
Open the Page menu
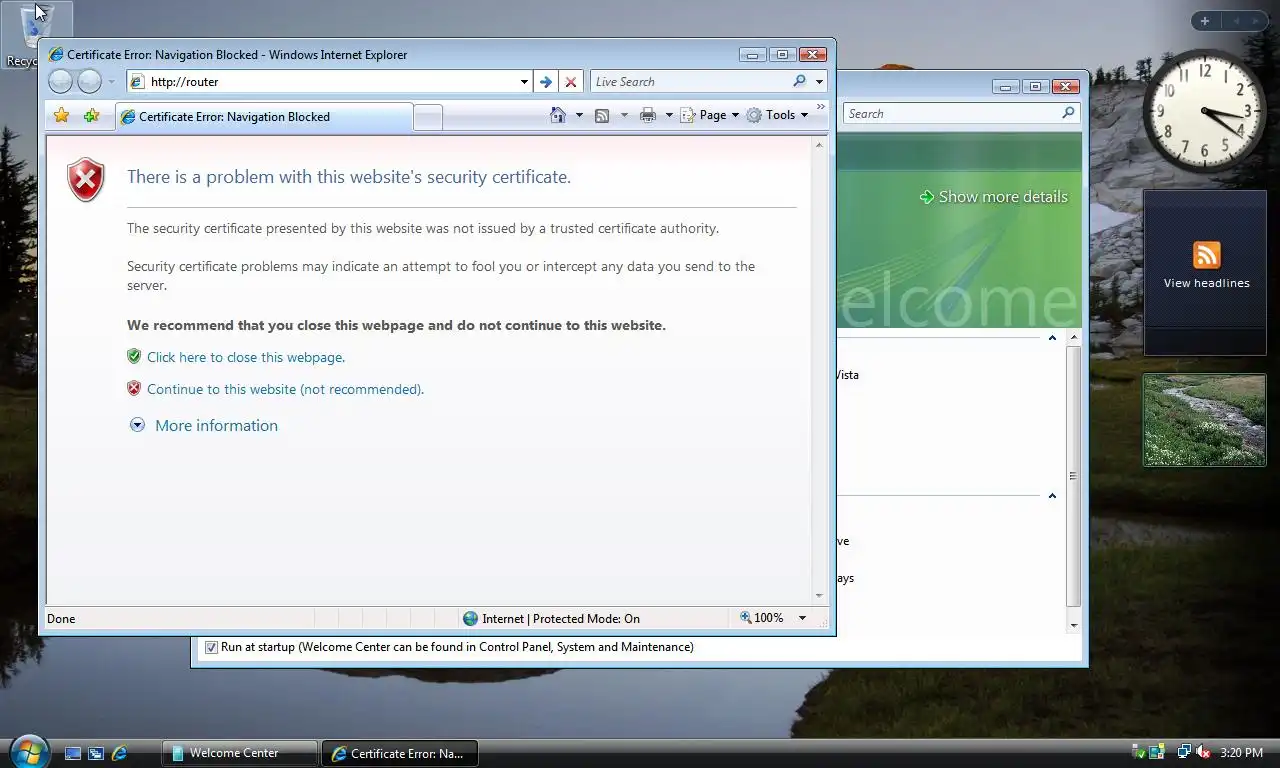(710, 115)
